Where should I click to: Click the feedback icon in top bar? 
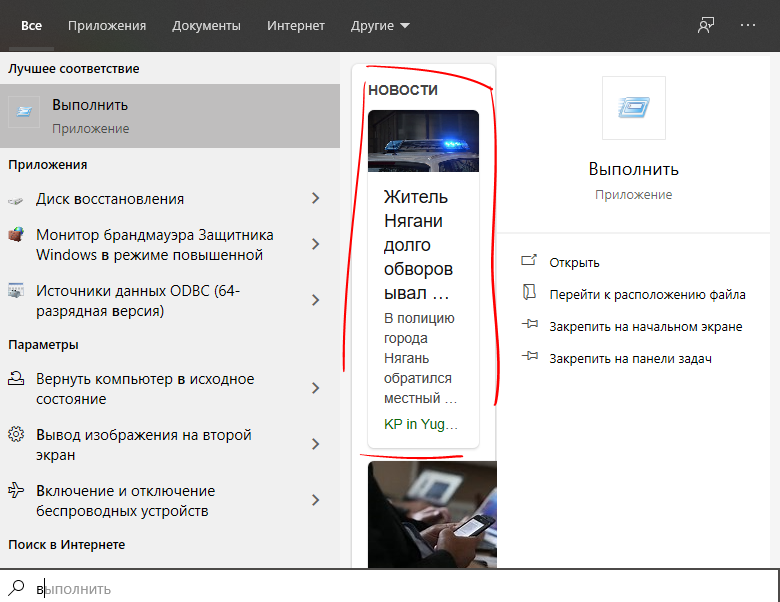tap(707, 25)
